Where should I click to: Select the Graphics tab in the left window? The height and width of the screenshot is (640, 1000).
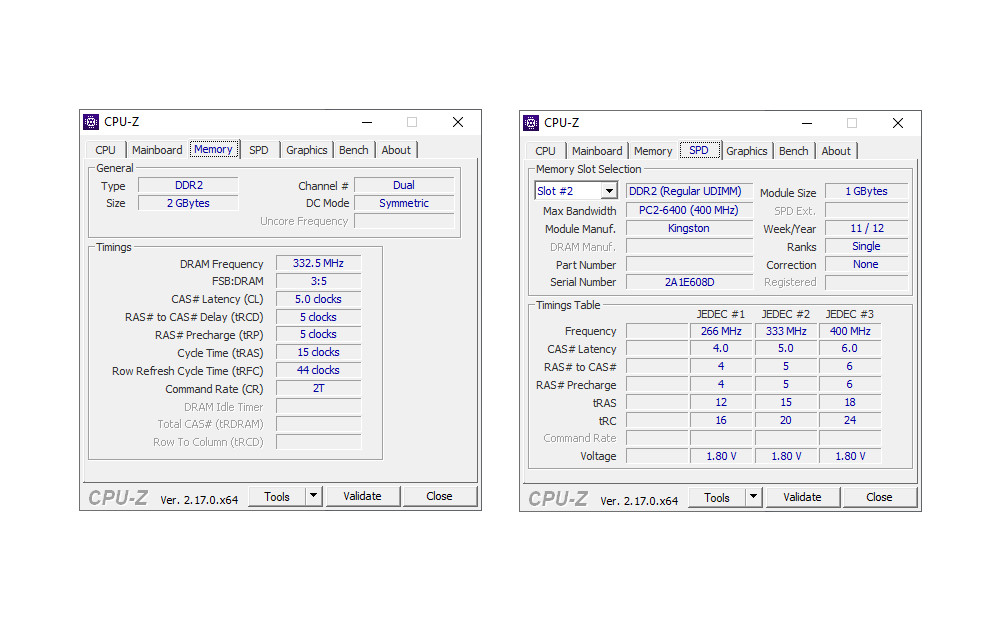(306, 150)
